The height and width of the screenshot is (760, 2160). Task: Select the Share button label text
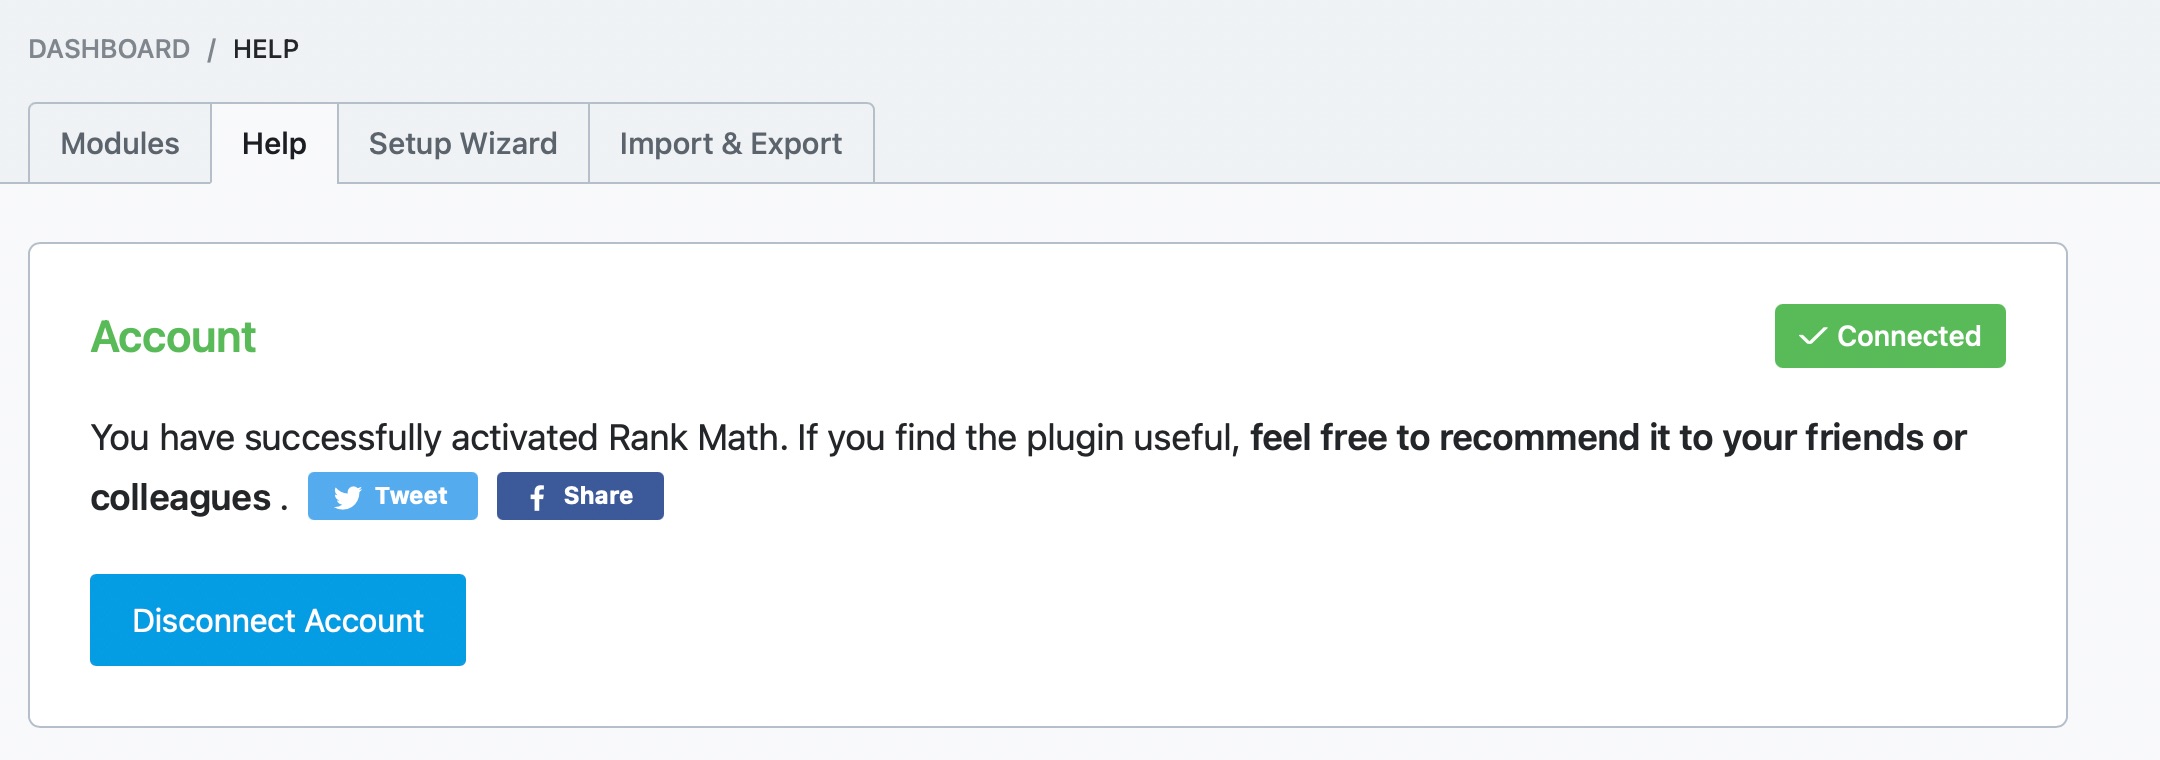[597, 495]
